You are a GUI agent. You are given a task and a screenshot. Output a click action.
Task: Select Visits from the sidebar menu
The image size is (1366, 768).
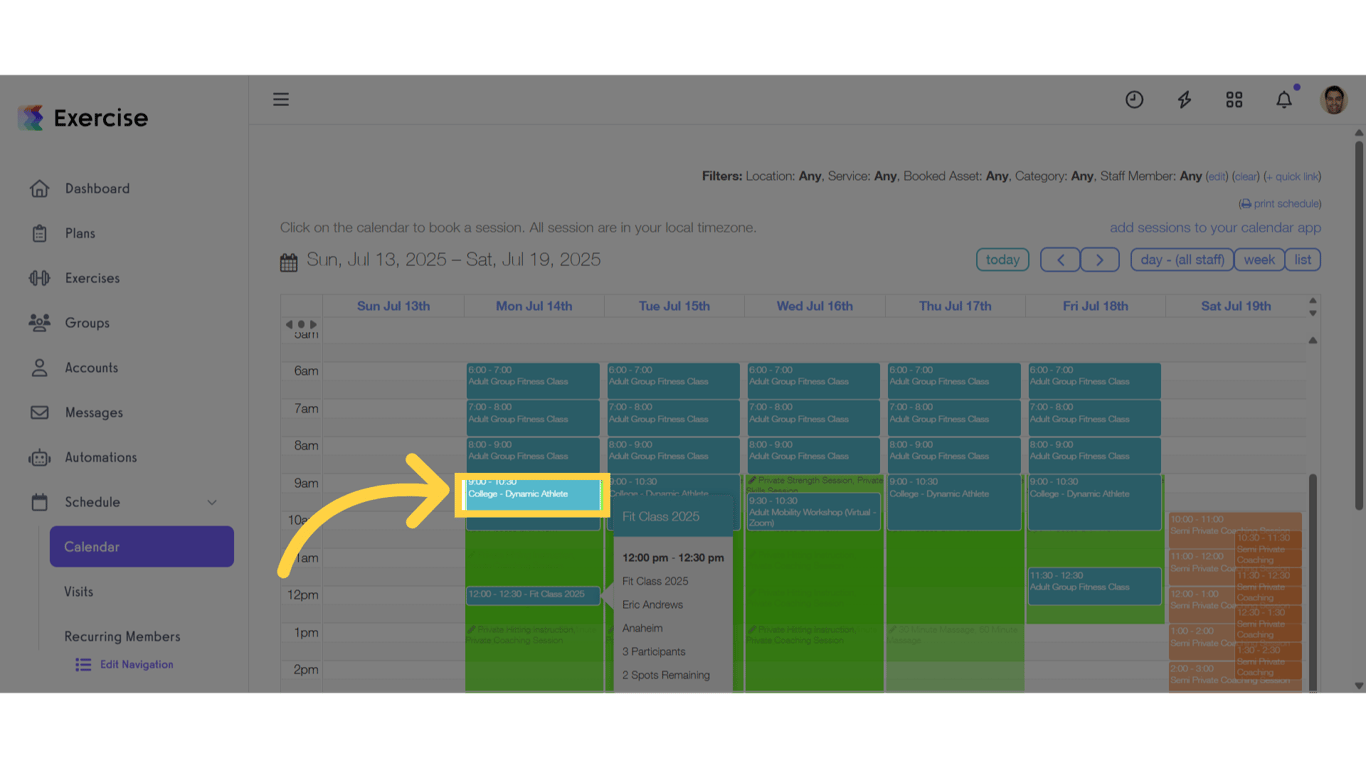[78, 591]
